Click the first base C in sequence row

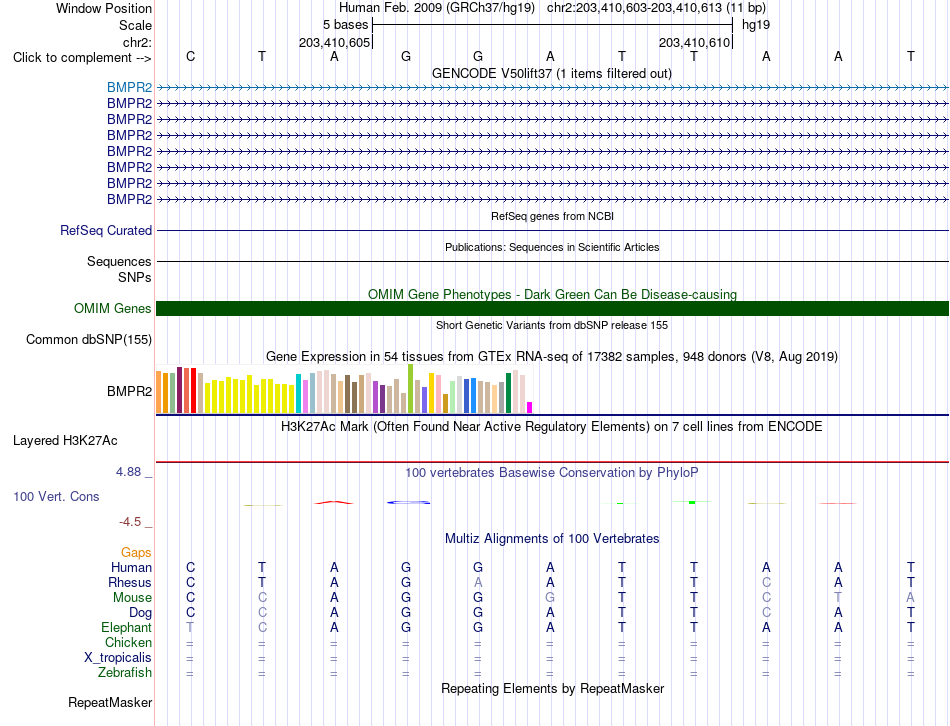(x=190, y=56)
